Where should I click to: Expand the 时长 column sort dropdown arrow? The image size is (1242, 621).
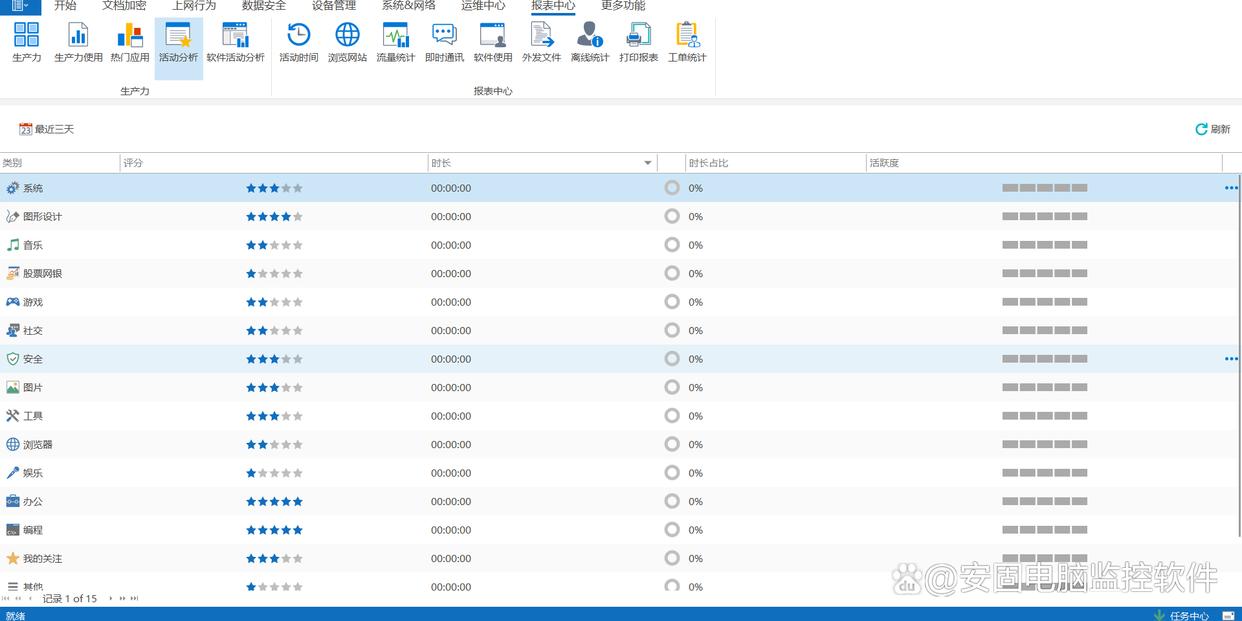(x=648, y=163)
